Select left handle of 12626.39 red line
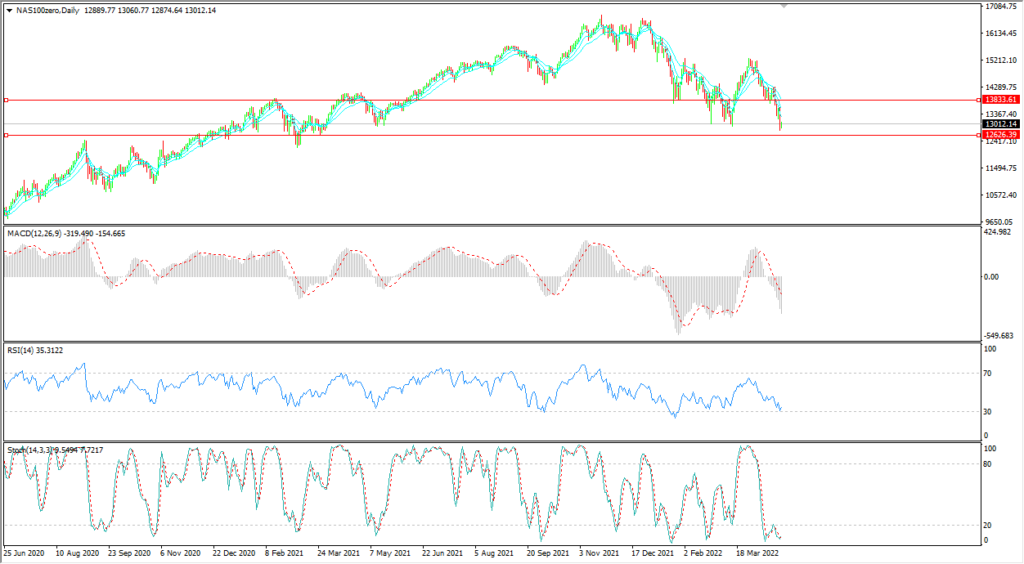This screenshot has height=564, width=1024. 6,135
